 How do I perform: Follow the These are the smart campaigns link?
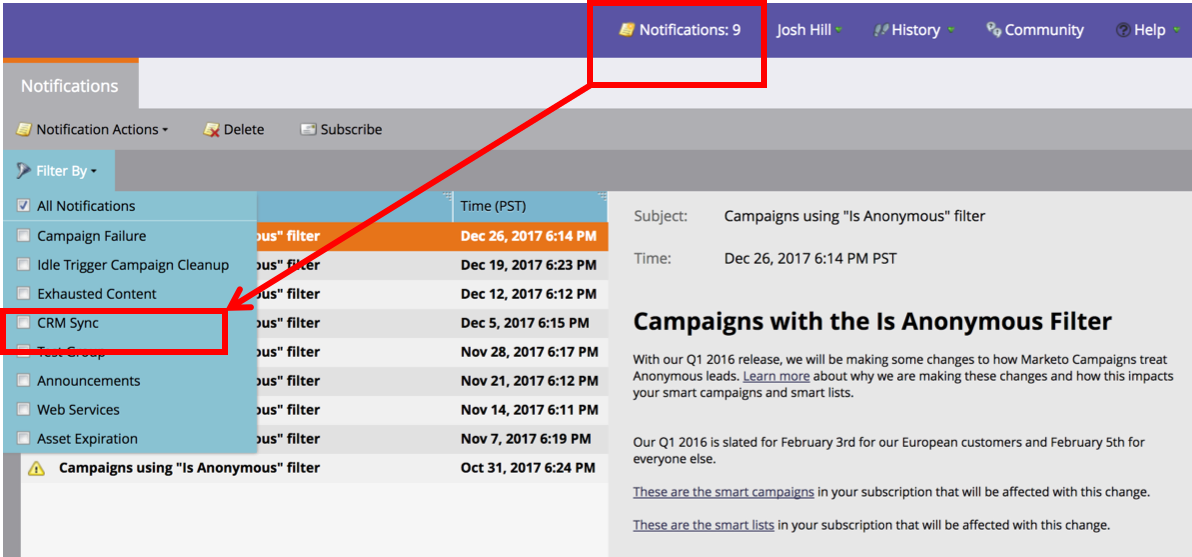pos(723,492)
